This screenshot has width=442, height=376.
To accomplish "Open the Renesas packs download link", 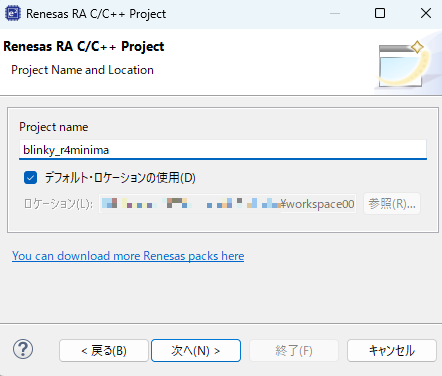I will (128, 256).
